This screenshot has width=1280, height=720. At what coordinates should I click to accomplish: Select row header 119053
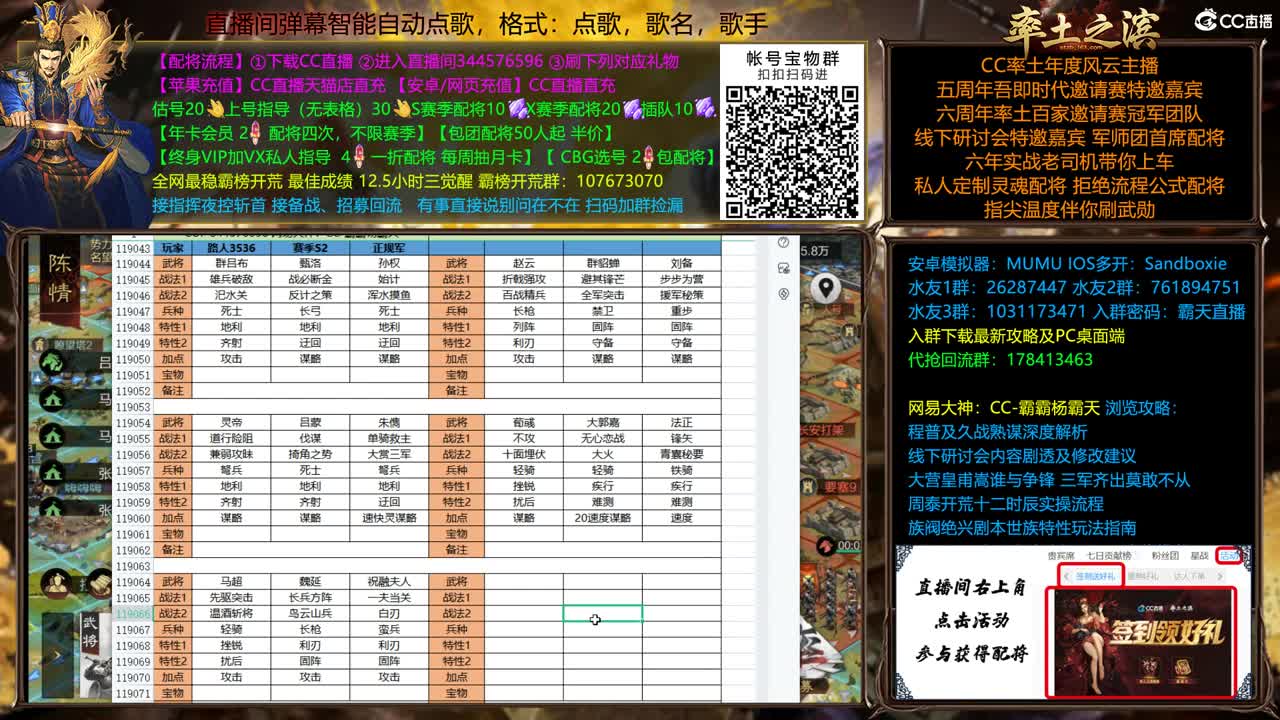[x=133, y=407]
